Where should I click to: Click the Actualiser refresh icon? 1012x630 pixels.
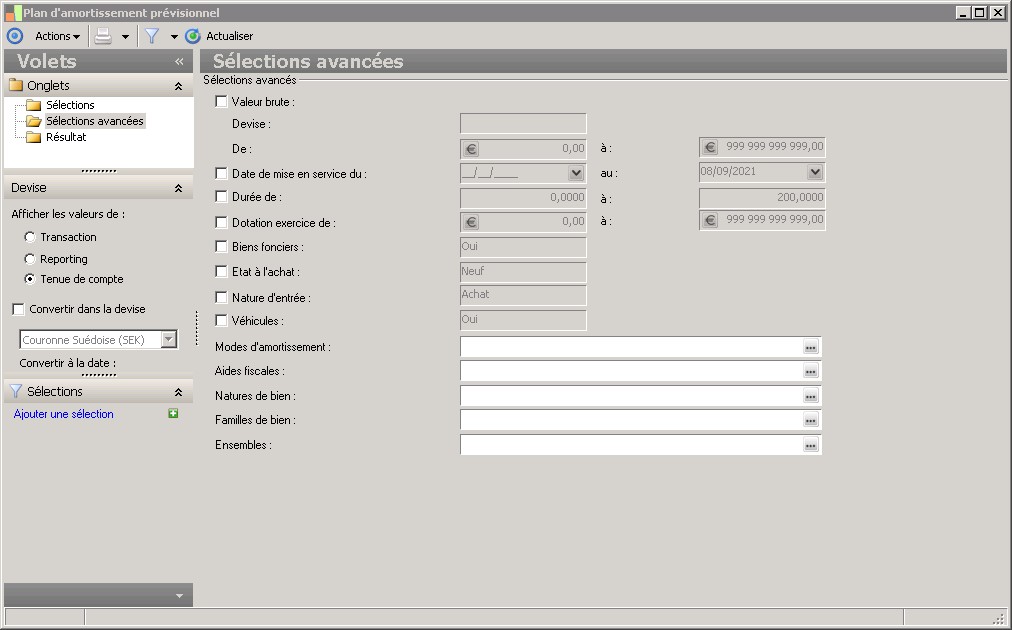(192, 36)
